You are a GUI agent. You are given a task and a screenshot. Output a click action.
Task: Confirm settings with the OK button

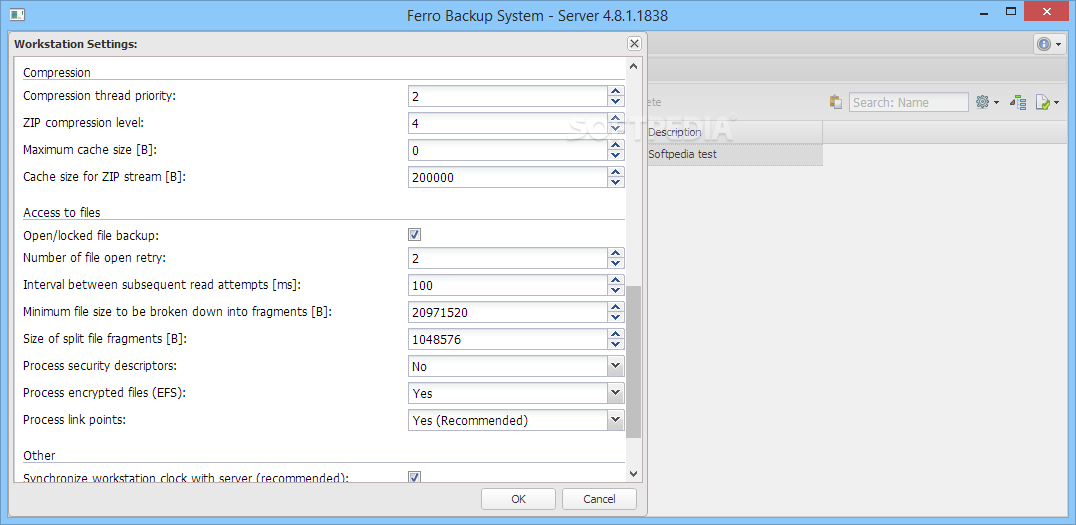click(x=518, y=499)
